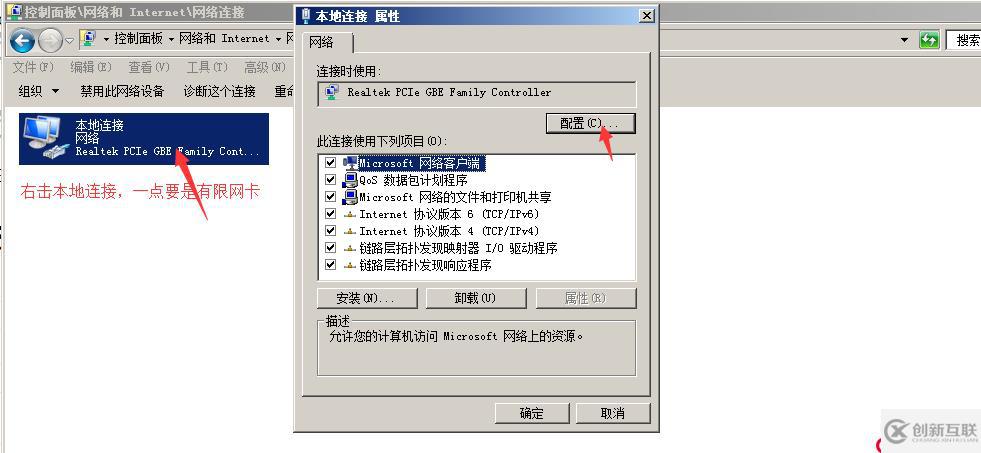Toggle 链路层拓扑发现映射器 I/O 驱动程序 checkbox
Image resolution: width=981 pixels, height=453 pixels.
[x=330, y=248]
